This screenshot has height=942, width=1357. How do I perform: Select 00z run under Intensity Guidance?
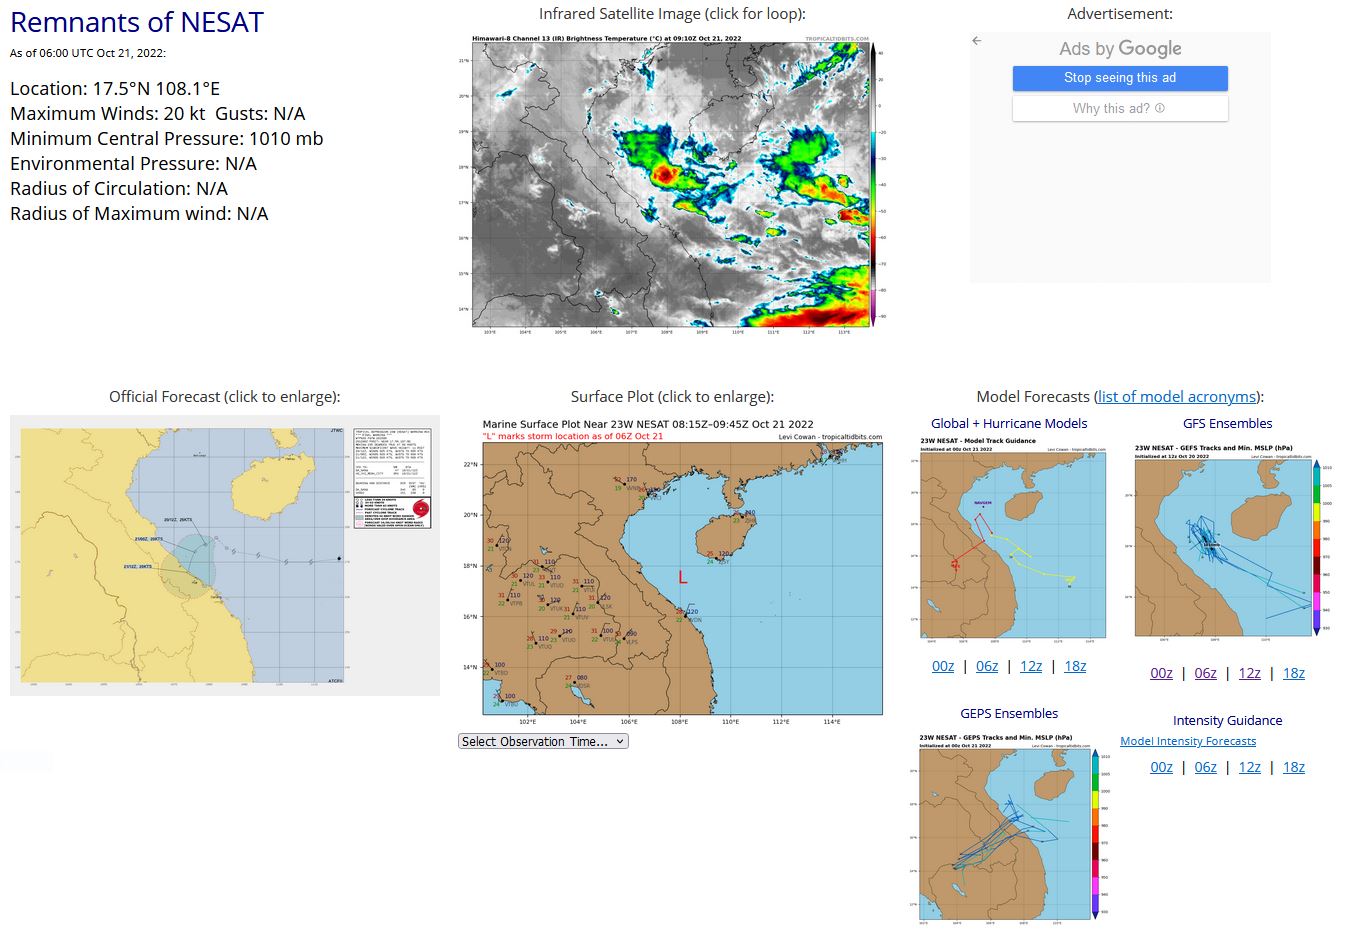[1161, 767]
